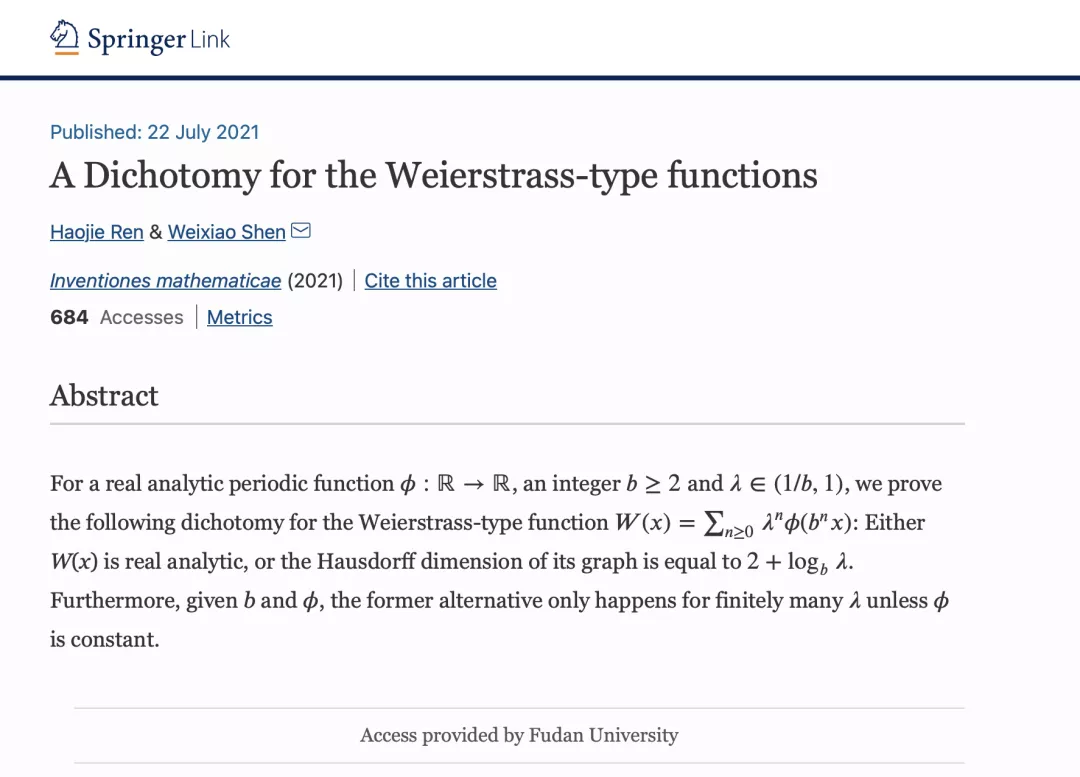Click the email envelope icon beside Weixiao Shen
The width and height of the screenshot is (1080, 777).
(x=300, y=231)
